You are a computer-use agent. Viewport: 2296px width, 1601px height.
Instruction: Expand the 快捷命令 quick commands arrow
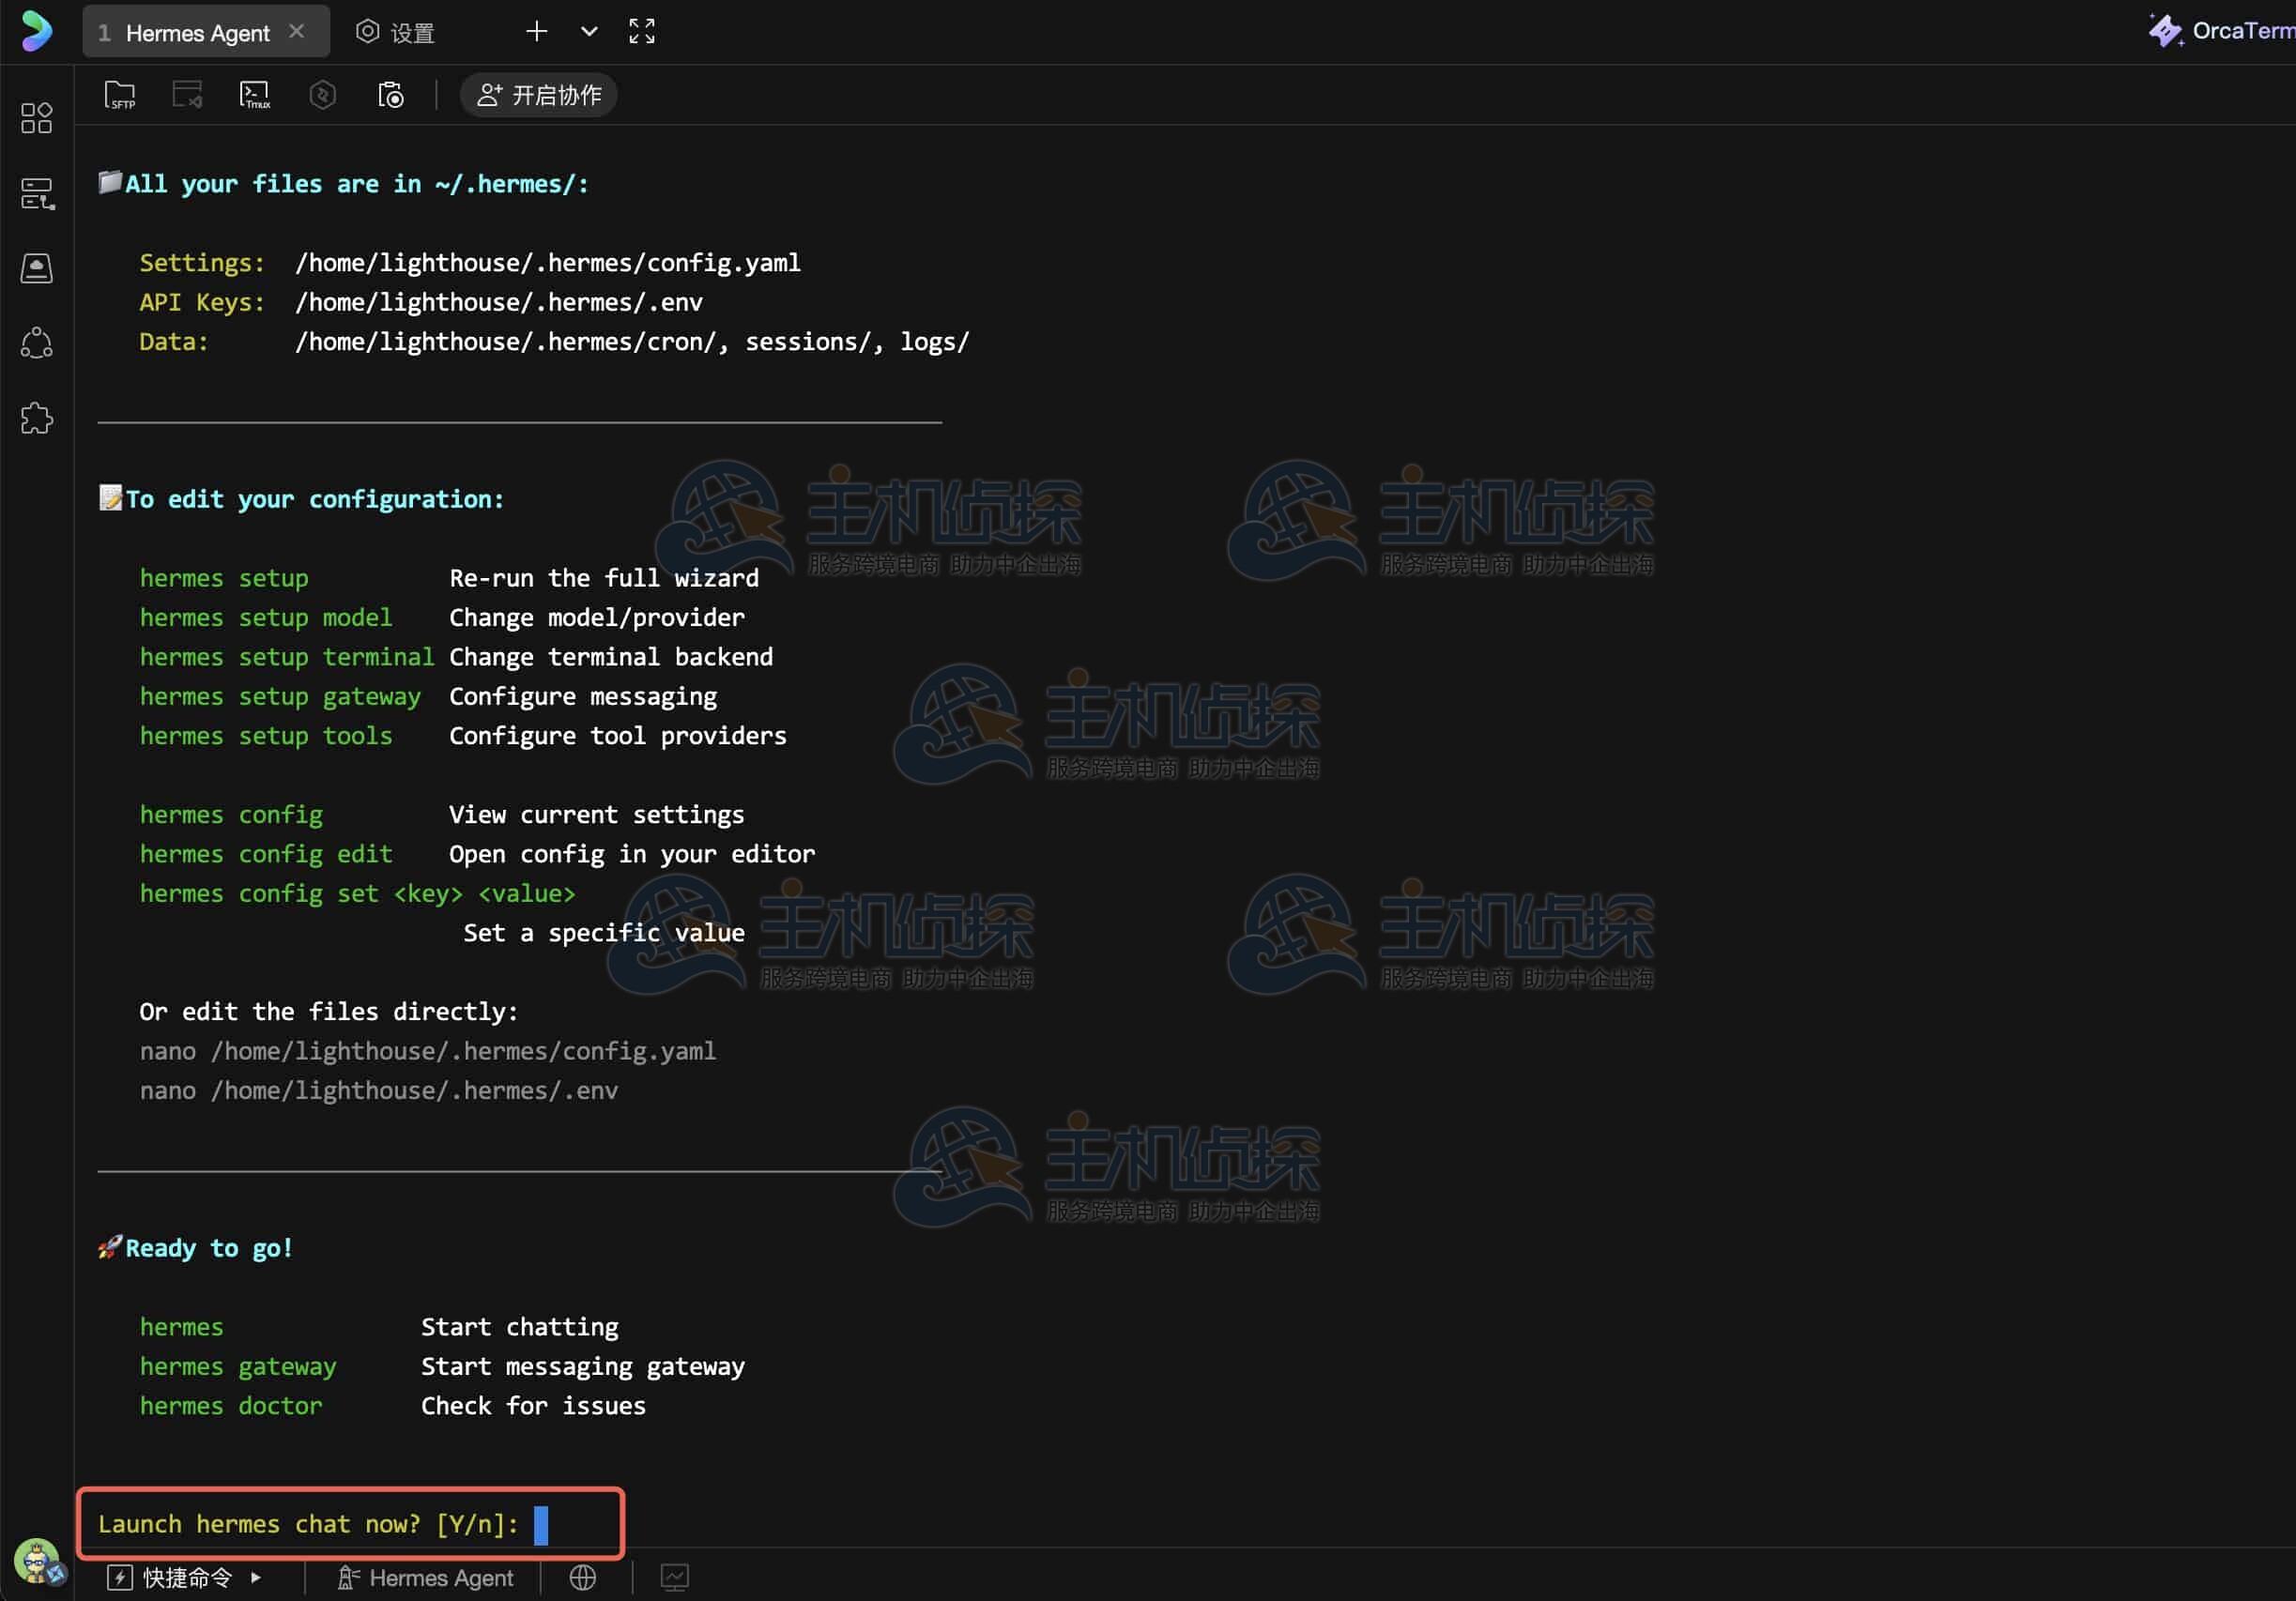pyautogui.click(x=256, y=1577)
